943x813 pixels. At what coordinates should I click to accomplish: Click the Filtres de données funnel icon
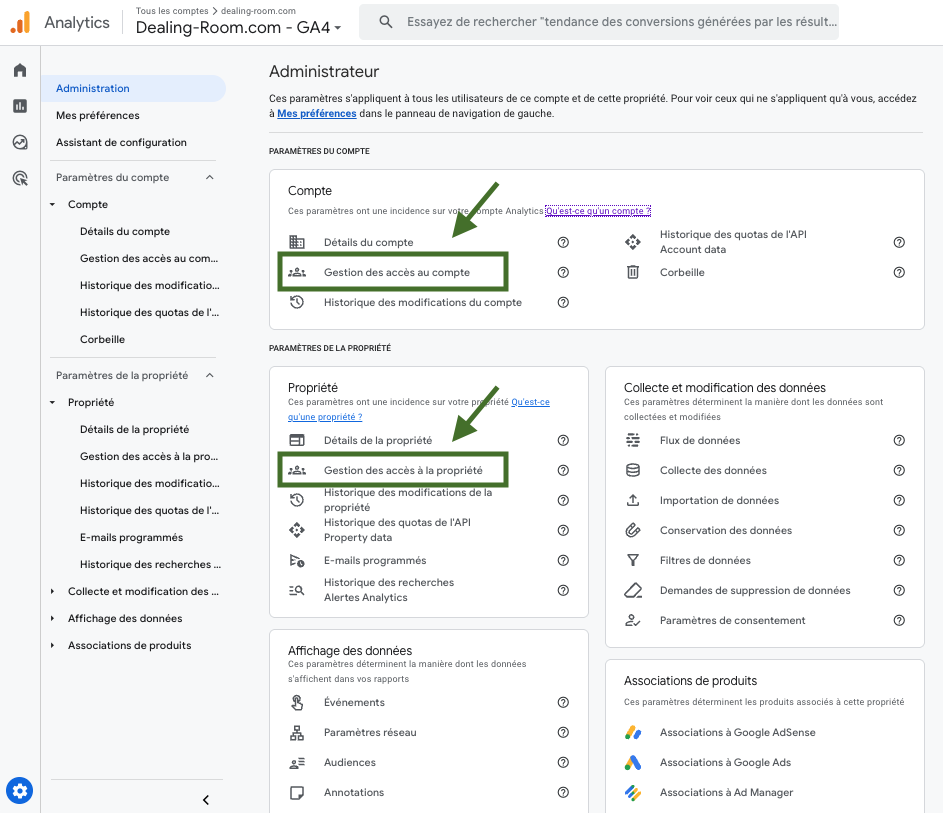(633, 560)
